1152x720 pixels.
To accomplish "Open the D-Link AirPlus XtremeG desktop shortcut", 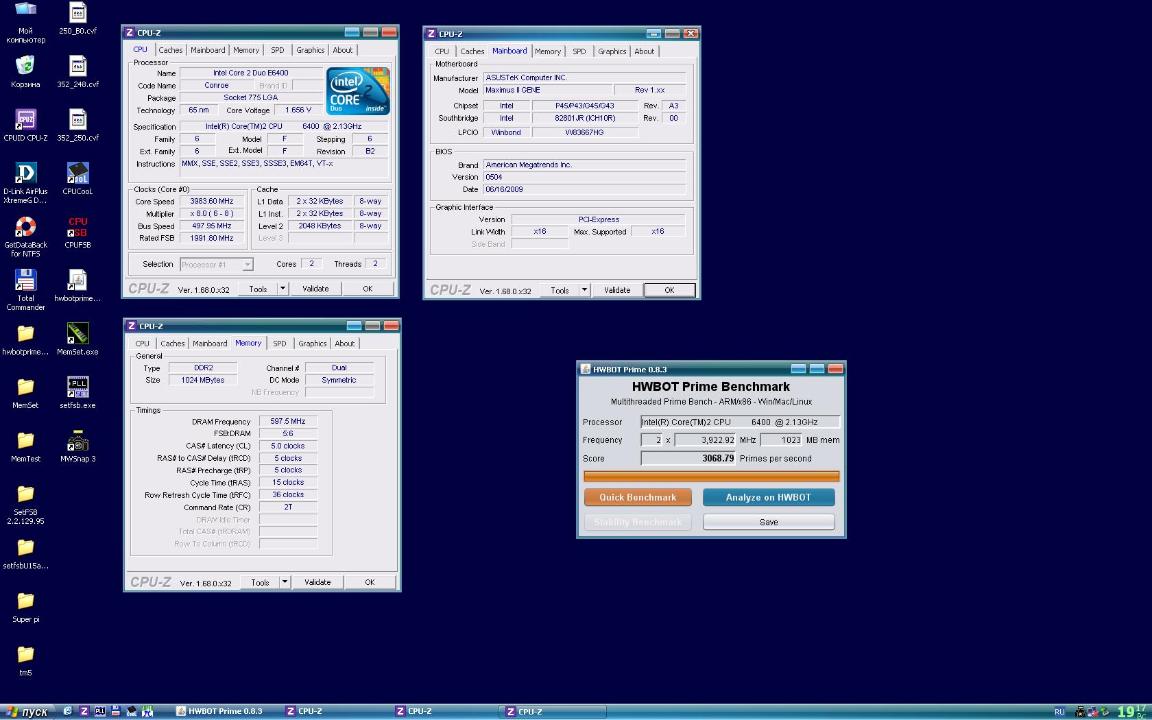I will (25, 182).
